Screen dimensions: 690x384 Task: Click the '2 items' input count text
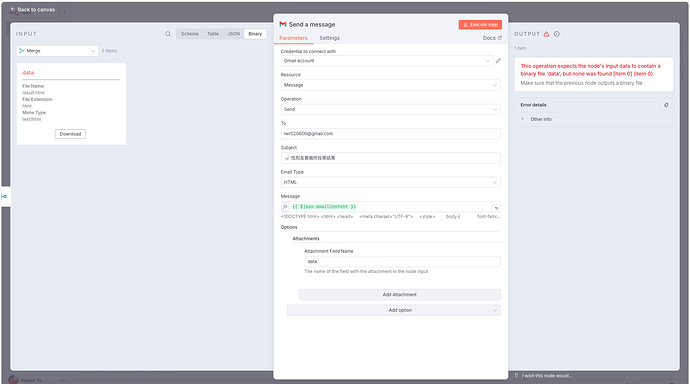point(109,51)
